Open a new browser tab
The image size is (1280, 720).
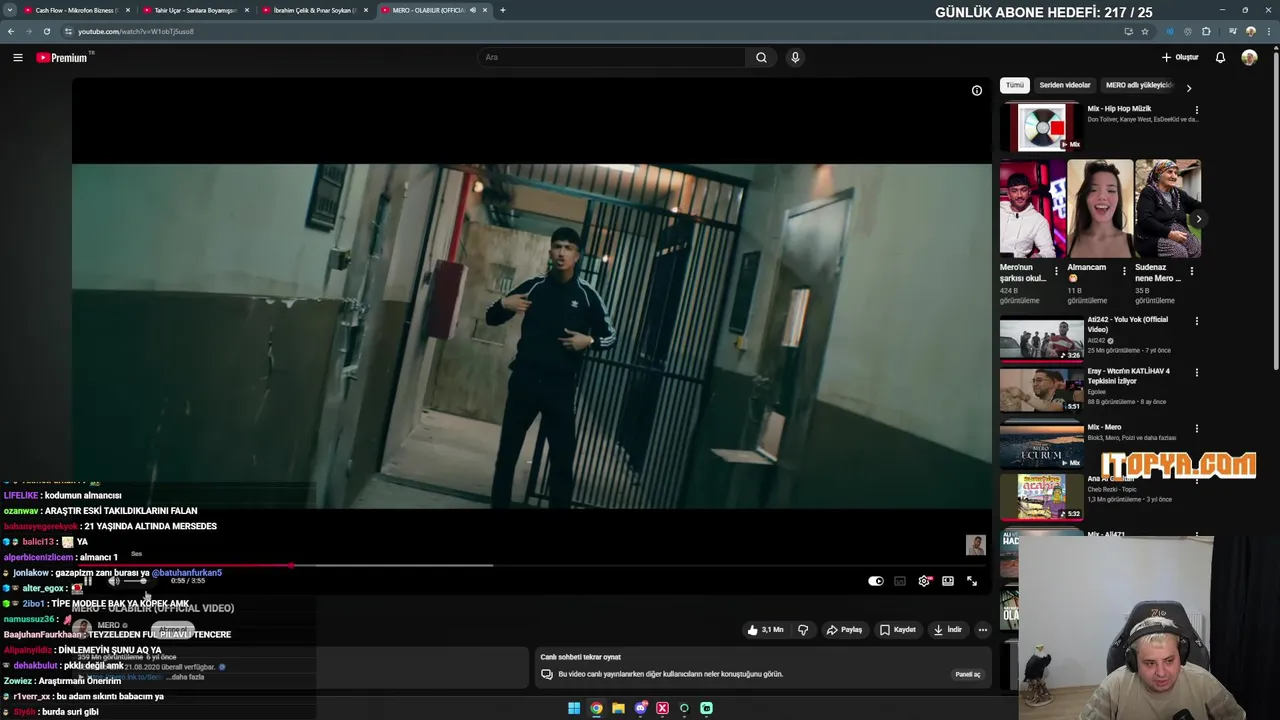click(x=502, y=10)
